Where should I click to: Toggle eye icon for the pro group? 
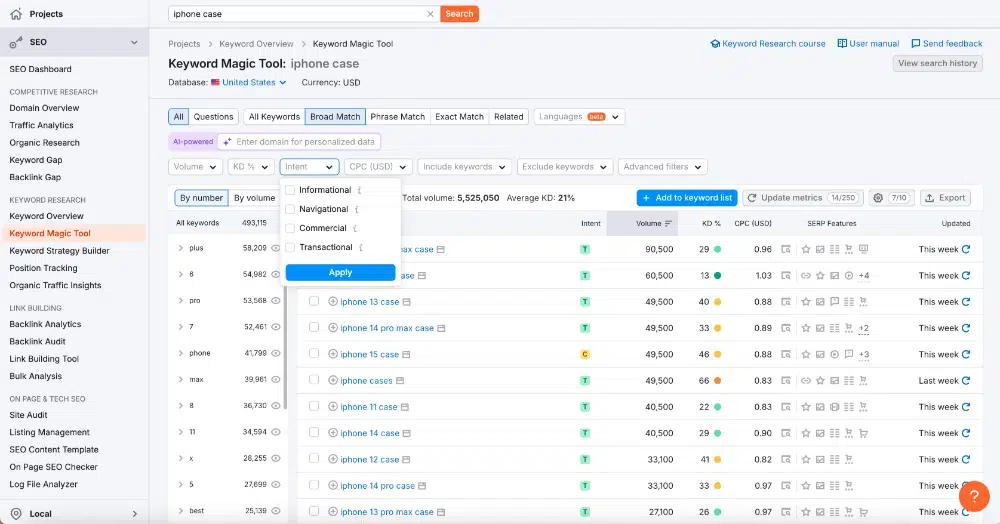276,300
